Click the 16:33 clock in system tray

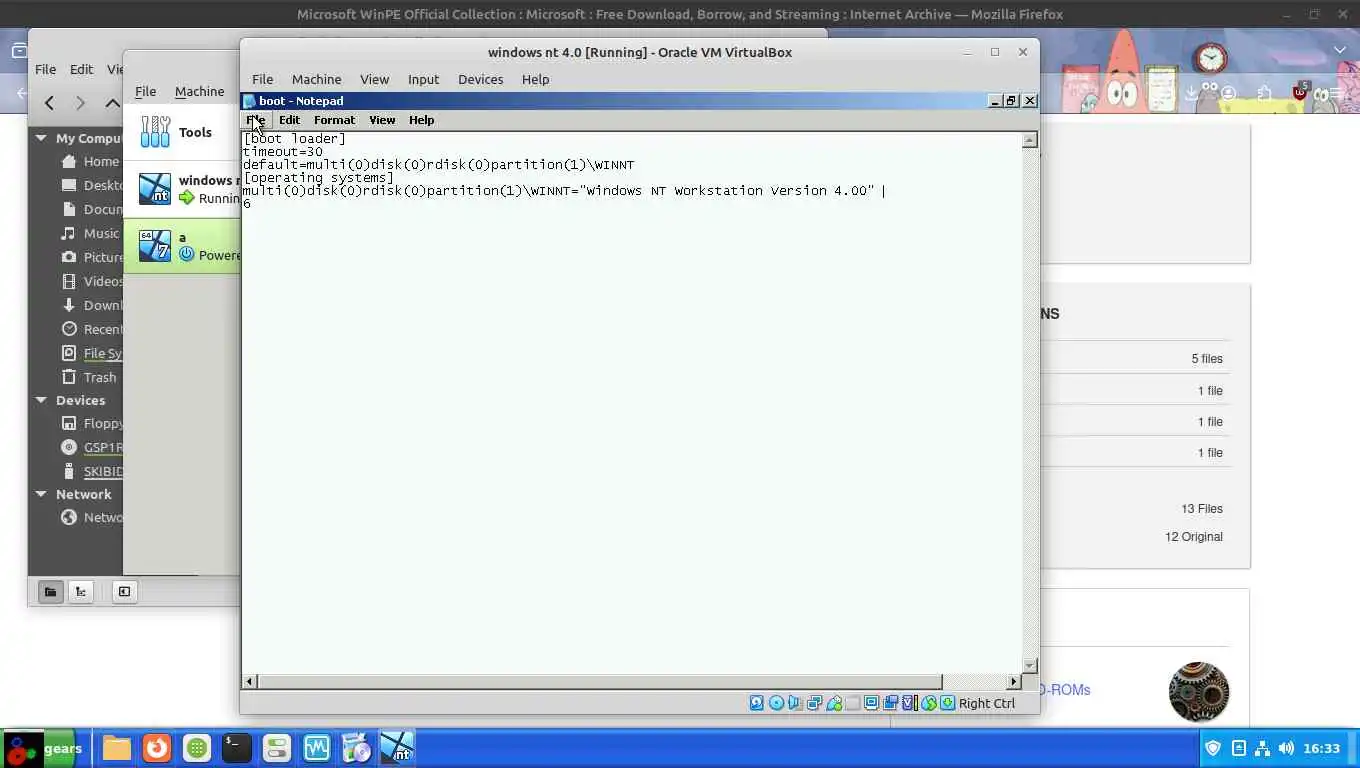tap(1322, 748)
